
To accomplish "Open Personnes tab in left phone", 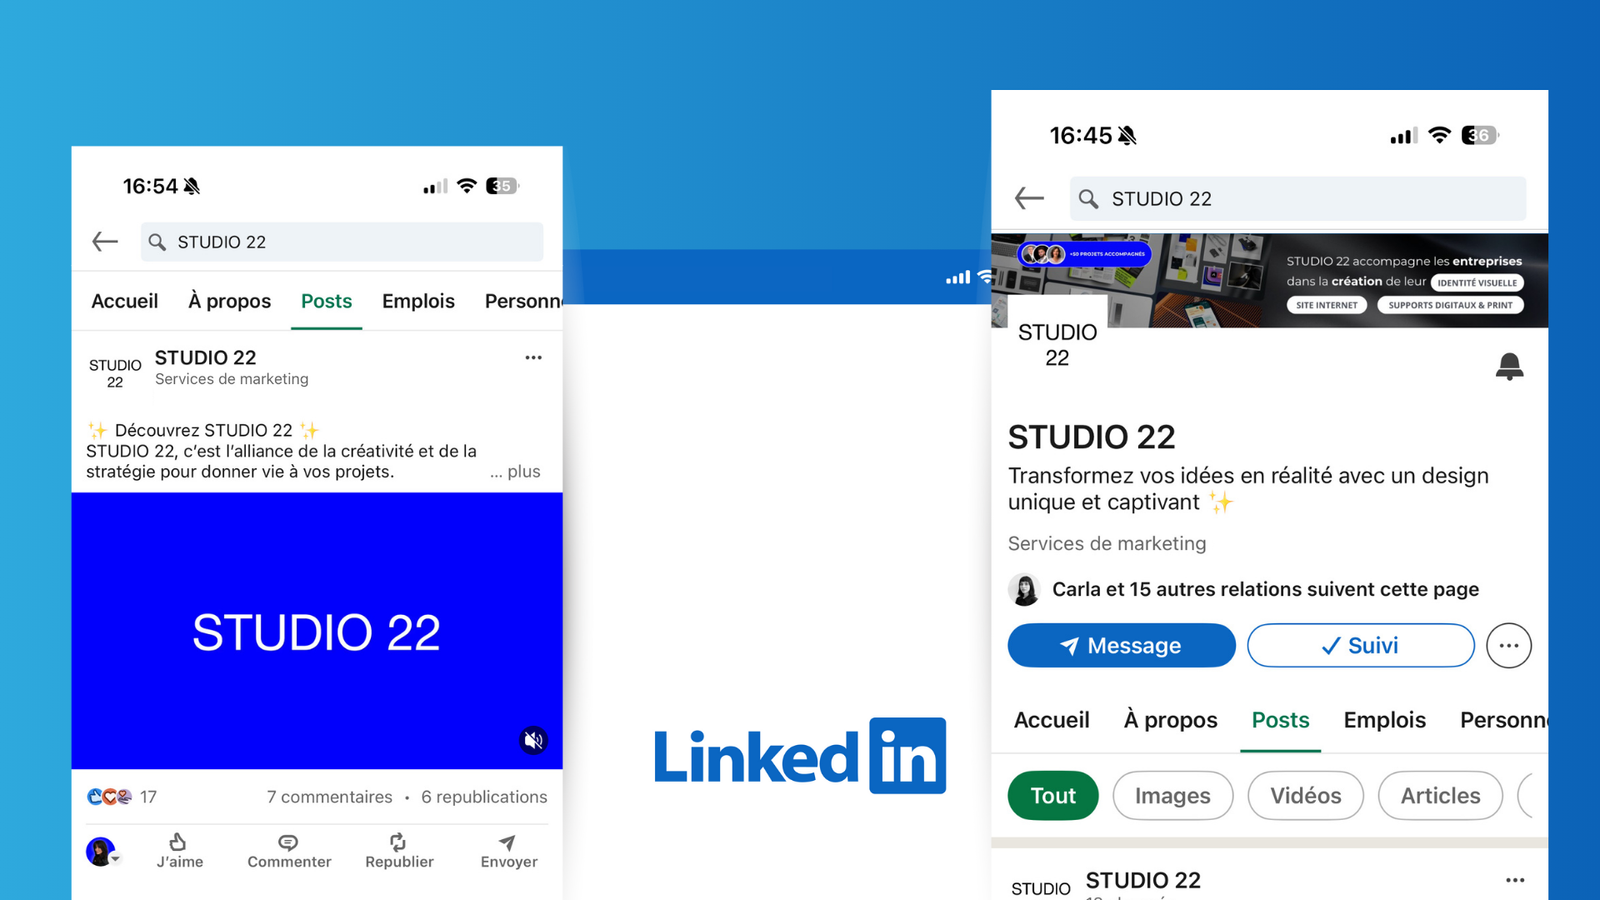I will [523, 301].
